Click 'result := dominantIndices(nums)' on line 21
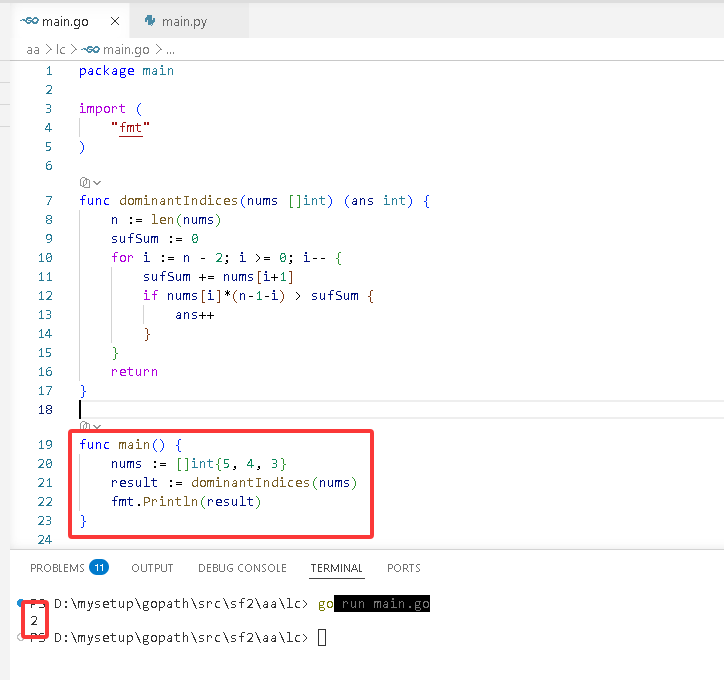The width and height of the screenshot is (724, 680). point(234,482)
